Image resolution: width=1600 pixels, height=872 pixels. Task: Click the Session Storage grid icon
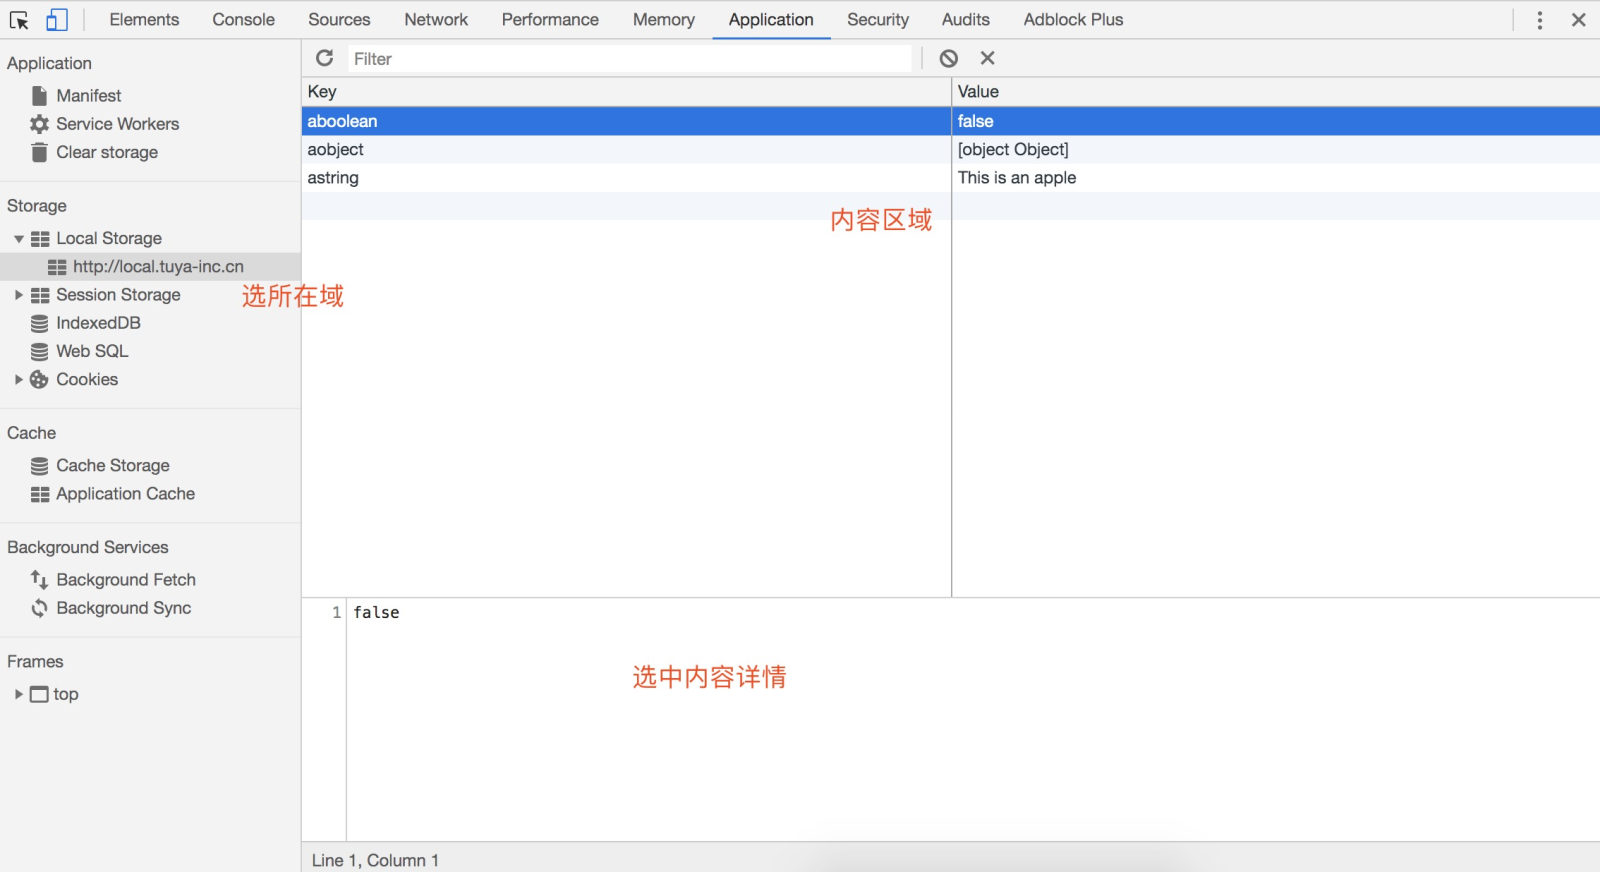tap(40, 295)
